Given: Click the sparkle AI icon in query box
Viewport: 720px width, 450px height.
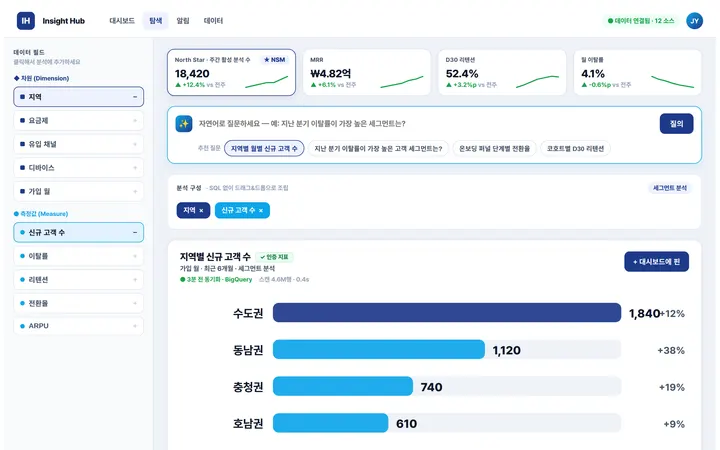Looking at the screenshot, I should coord(184,124).
